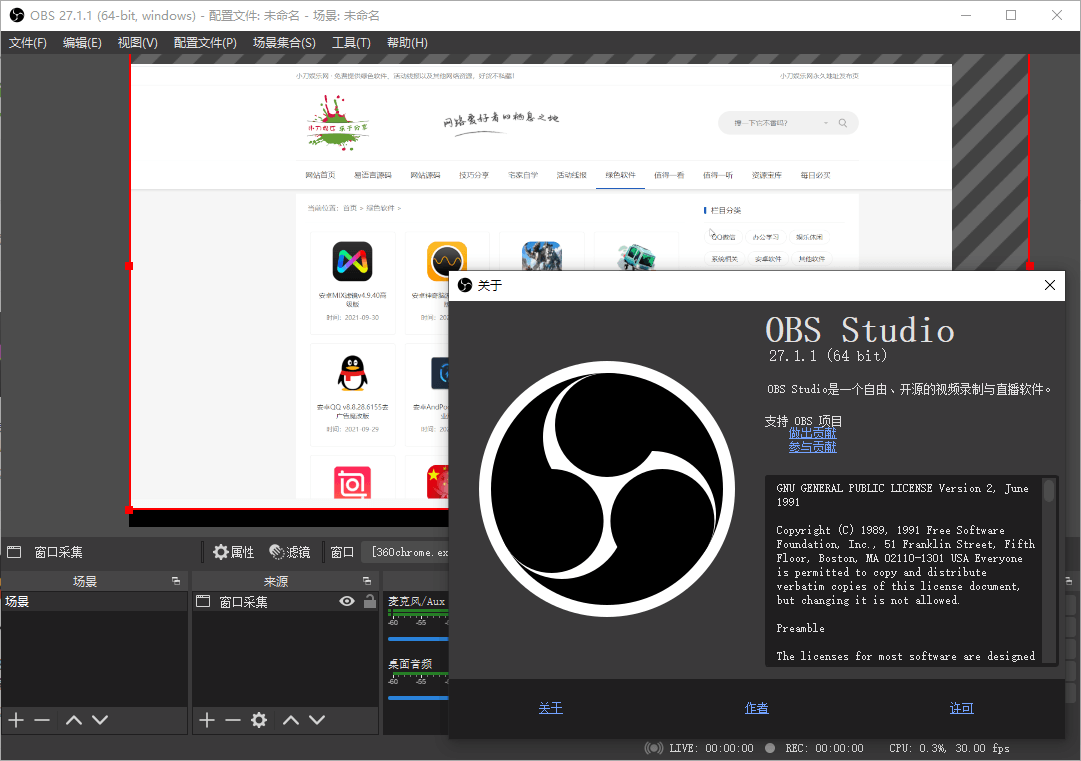Move source up with the up arrow icon
Viewport: 1081px width, 761px height.
click(291, 719)
